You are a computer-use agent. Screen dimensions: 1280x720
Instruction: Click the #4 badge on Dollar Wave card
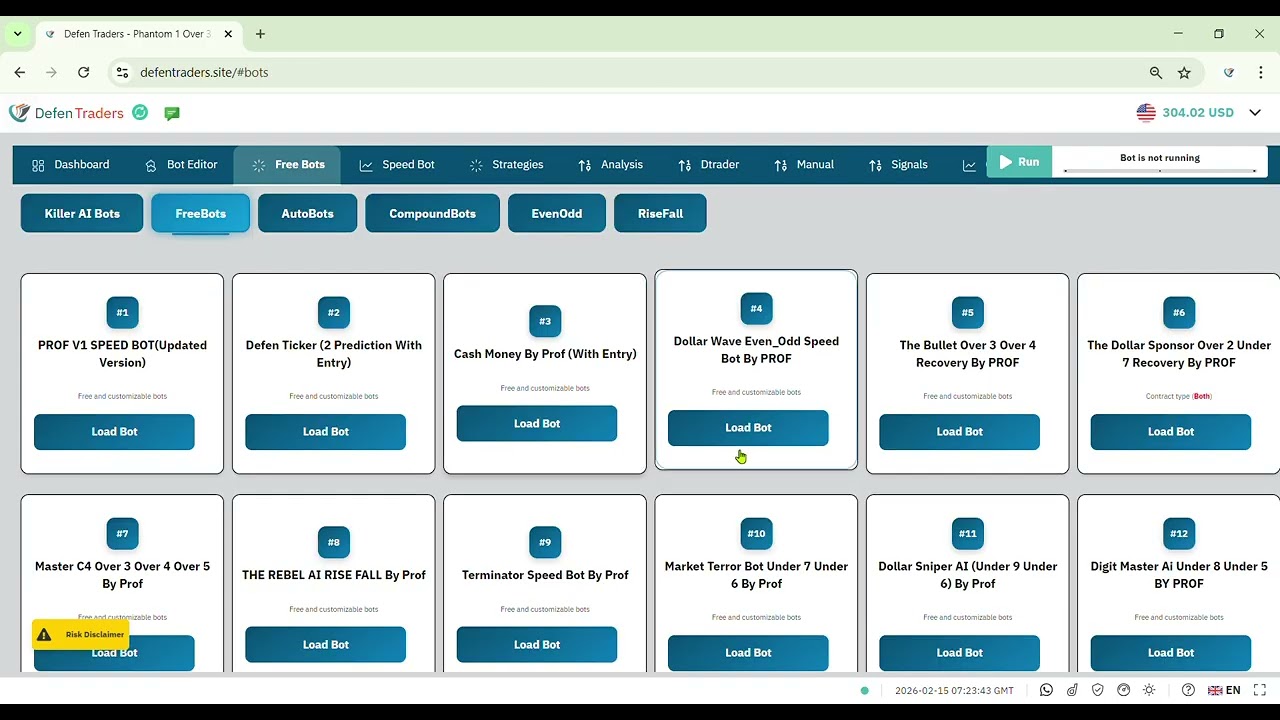click(x=756, y=309)
